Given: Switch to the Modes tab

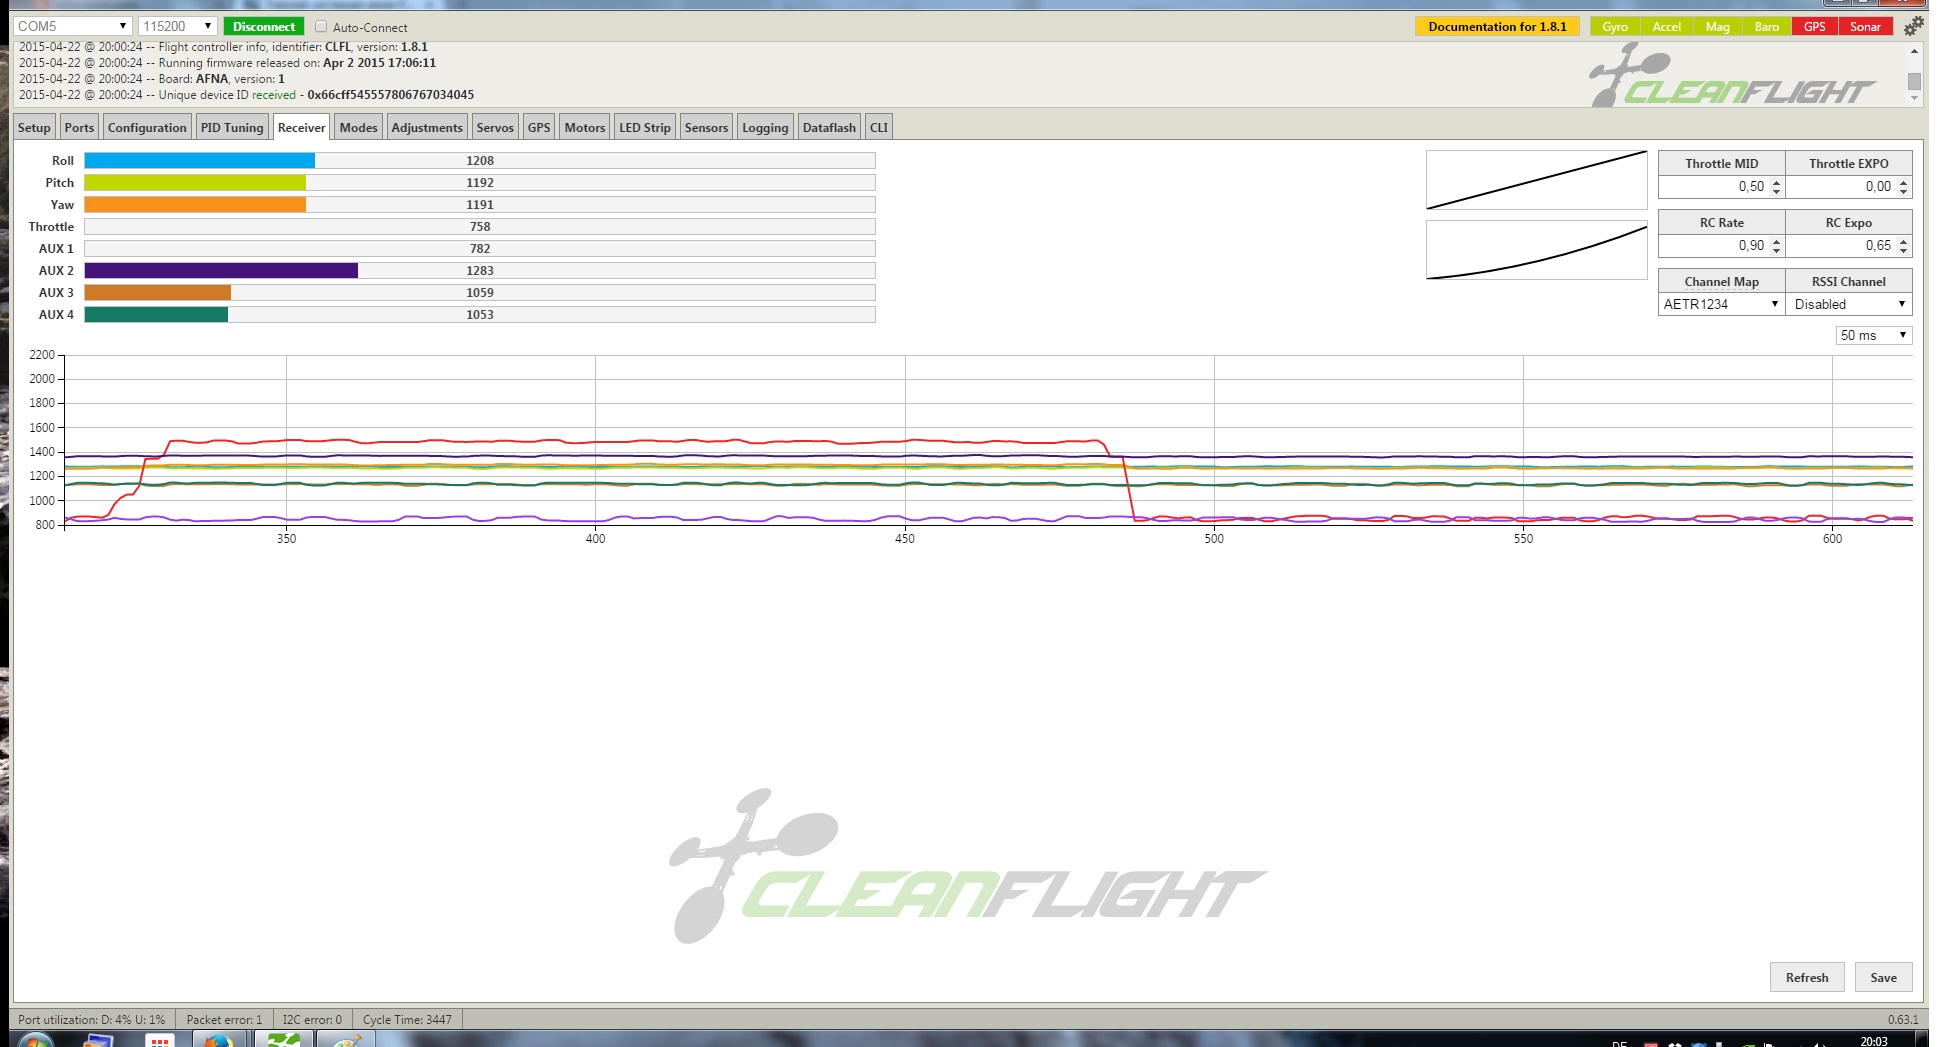Looking at the screenshot, I should 358,127.
